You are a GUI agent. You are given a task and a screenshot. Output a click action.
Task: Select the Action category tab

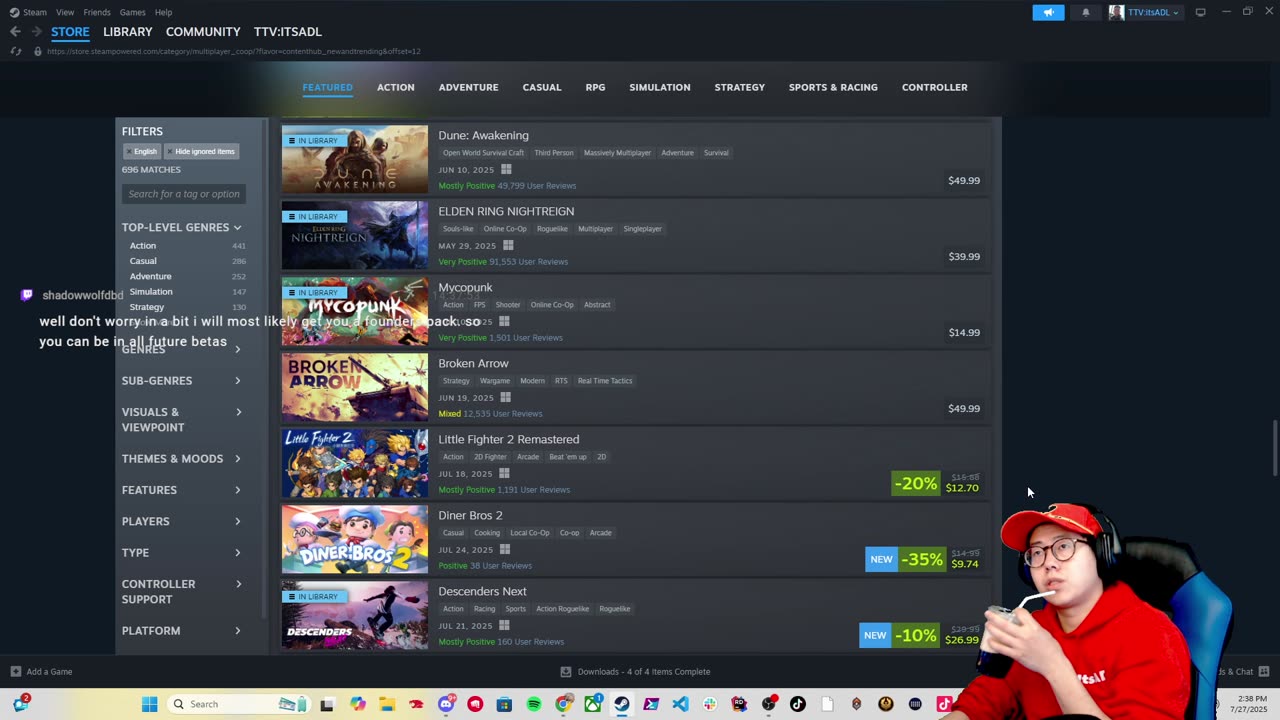tap(396, 87)
